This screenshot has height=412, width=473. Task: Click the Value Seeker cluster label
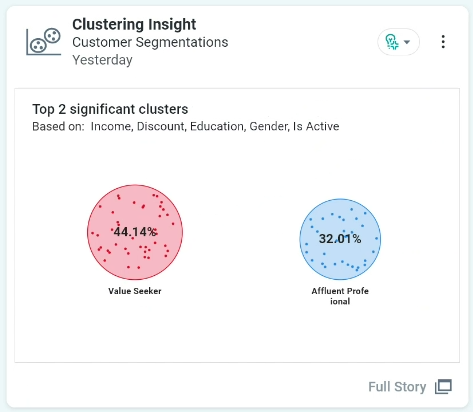tap(135, 291)
